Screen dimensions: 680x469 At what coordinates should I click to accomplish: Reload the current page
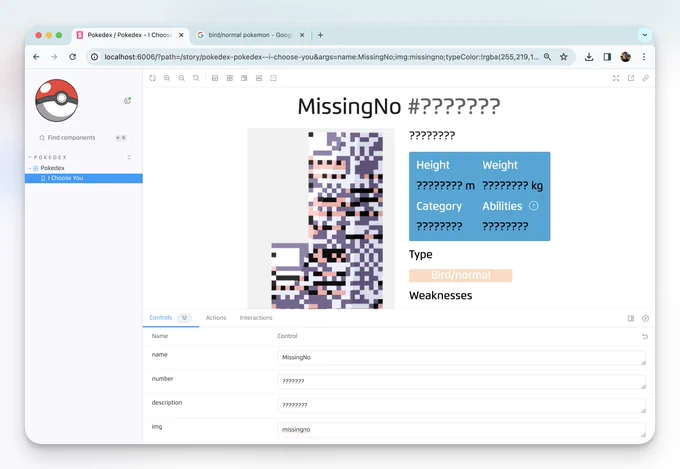coord(72,57)
